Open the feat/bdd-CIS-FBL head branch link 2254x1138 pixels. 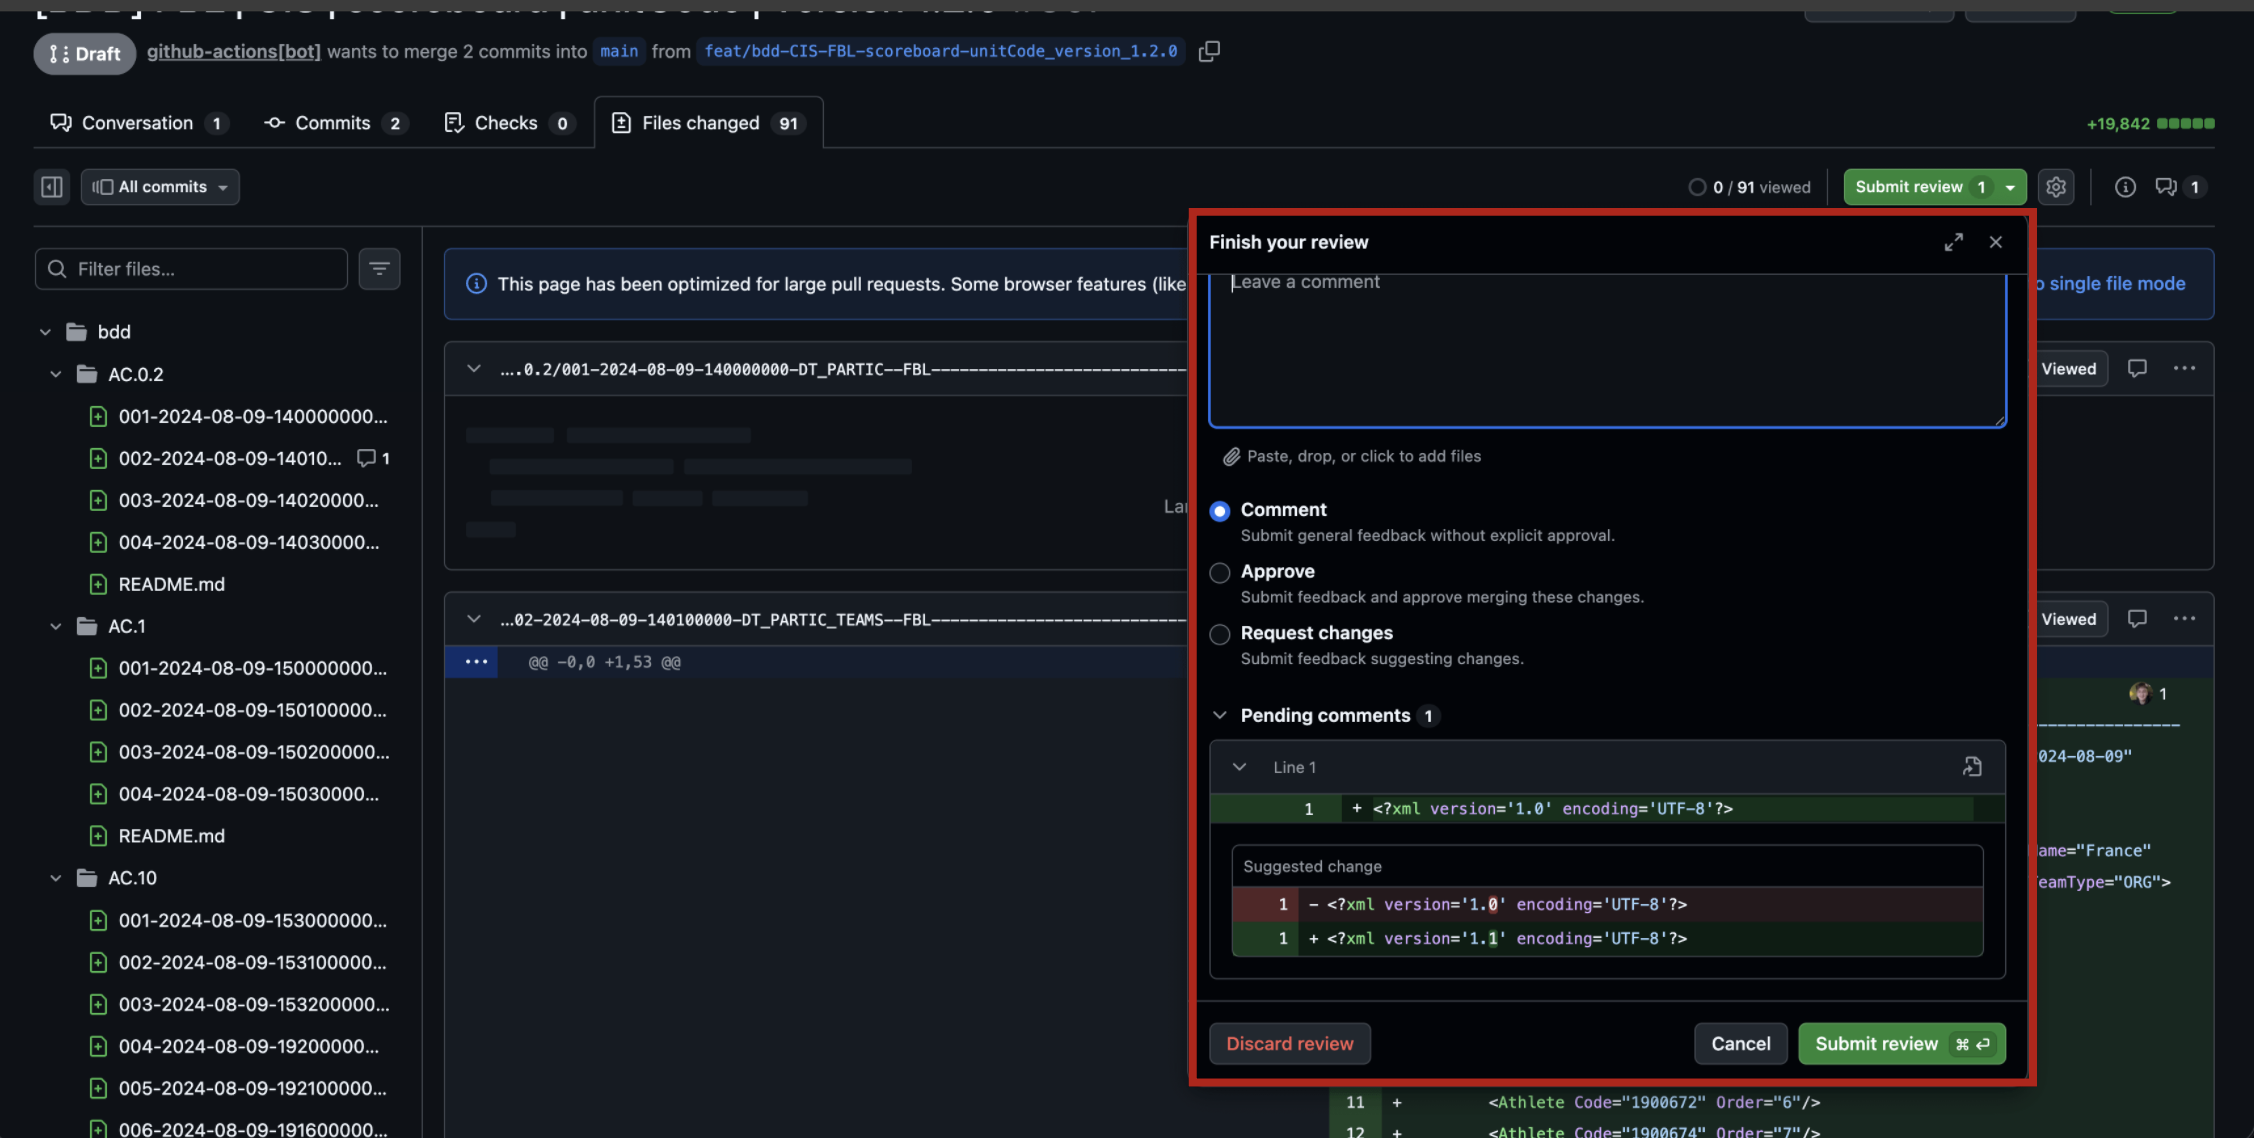pyautogui.click(x=941, y=51)
